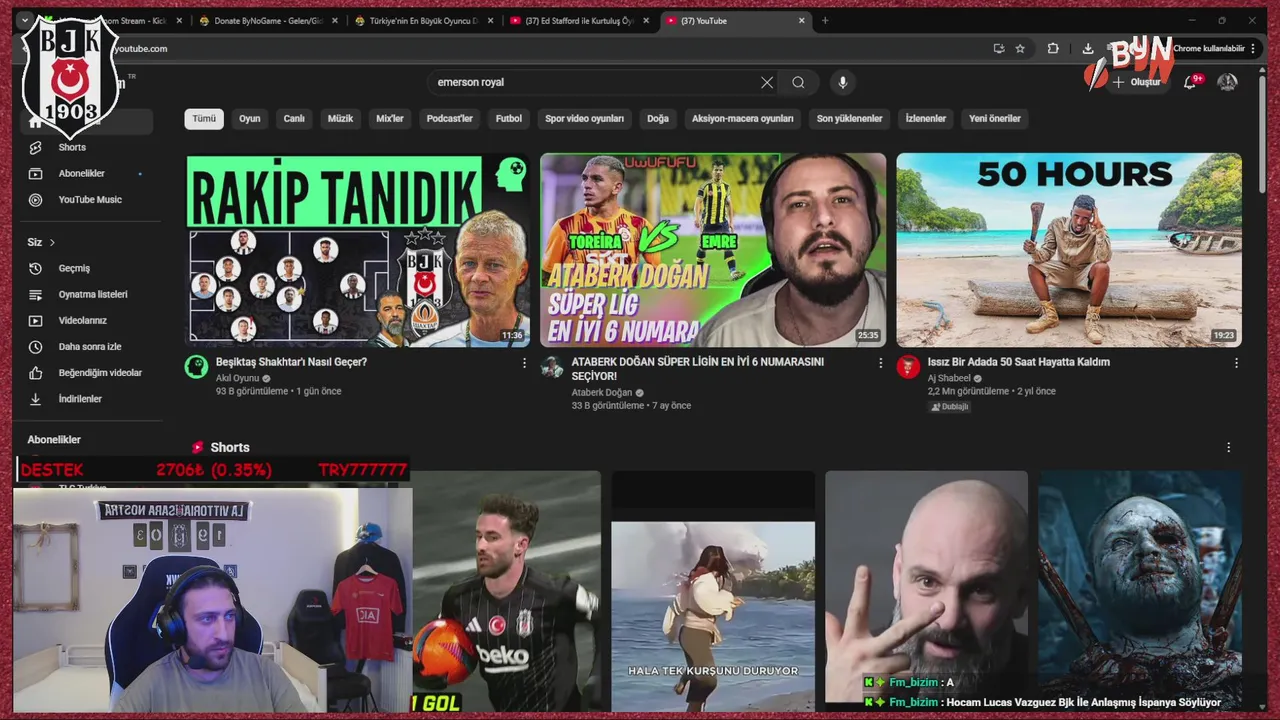Click the magnifier search button
The image size is (1280, 720).
[798, 82]
